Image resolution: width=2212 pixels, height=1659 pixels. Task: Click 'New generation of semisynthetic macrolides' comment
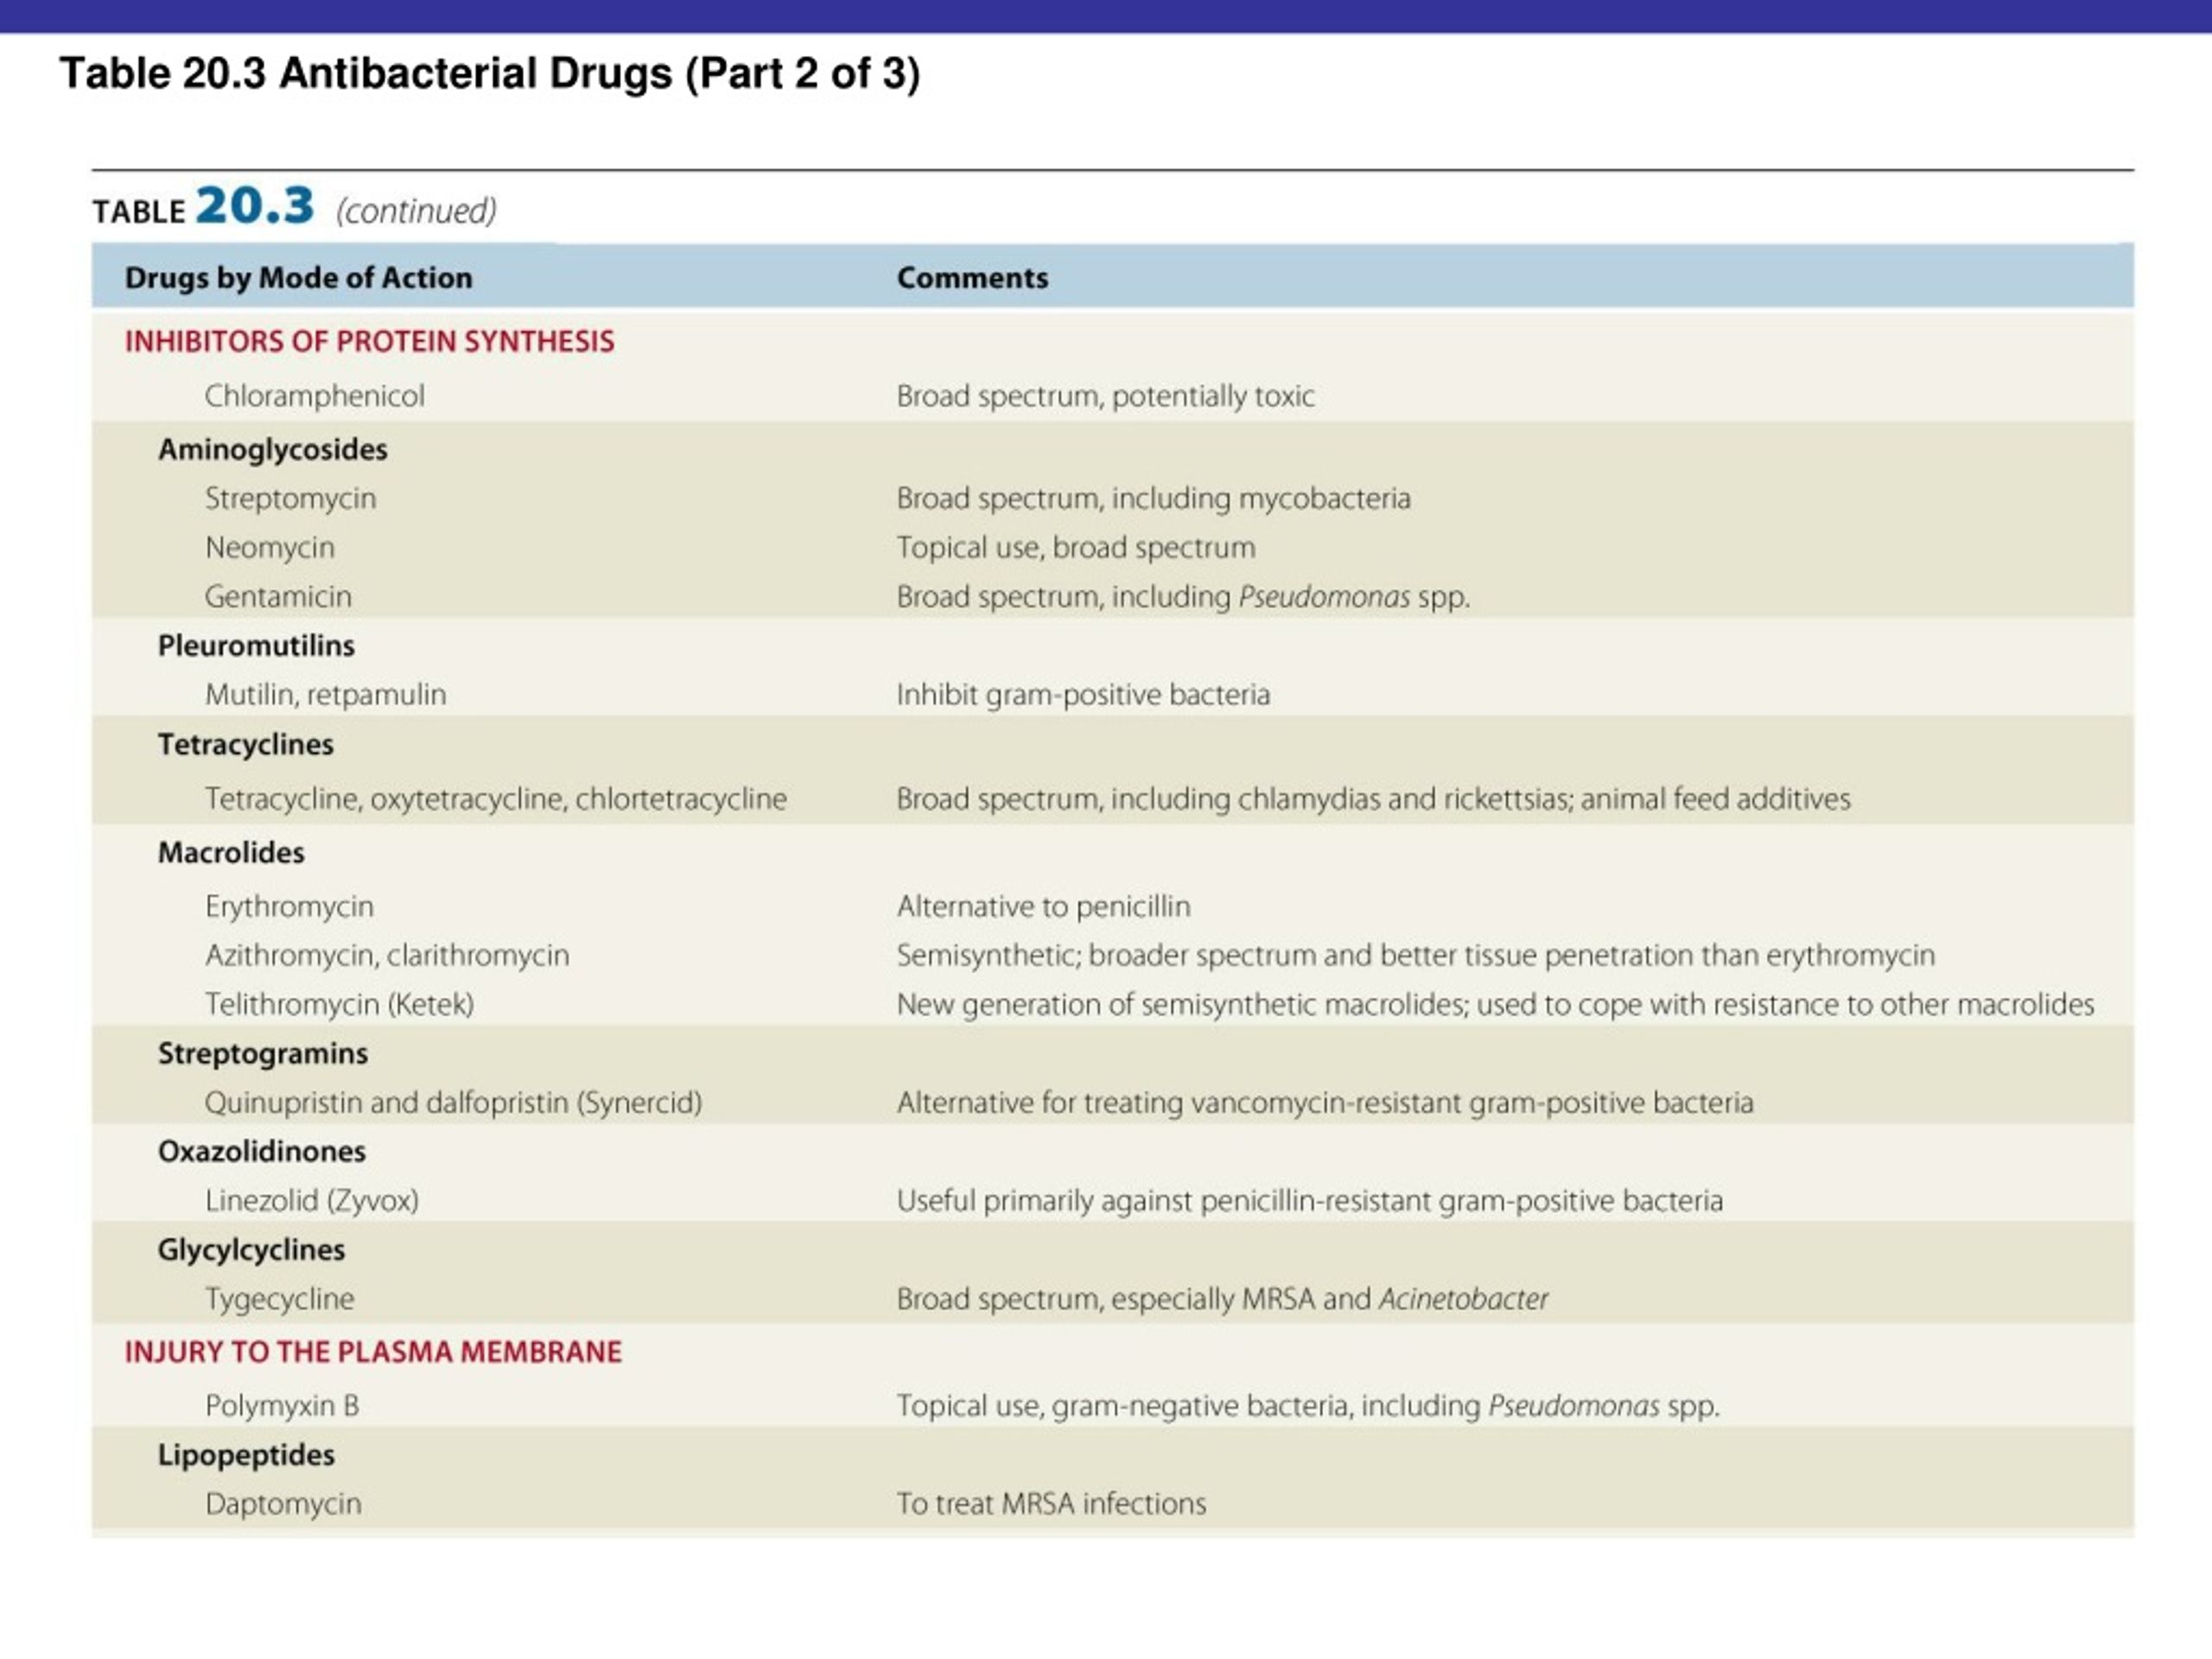pyautogui.click(x=1495, y=1005)
